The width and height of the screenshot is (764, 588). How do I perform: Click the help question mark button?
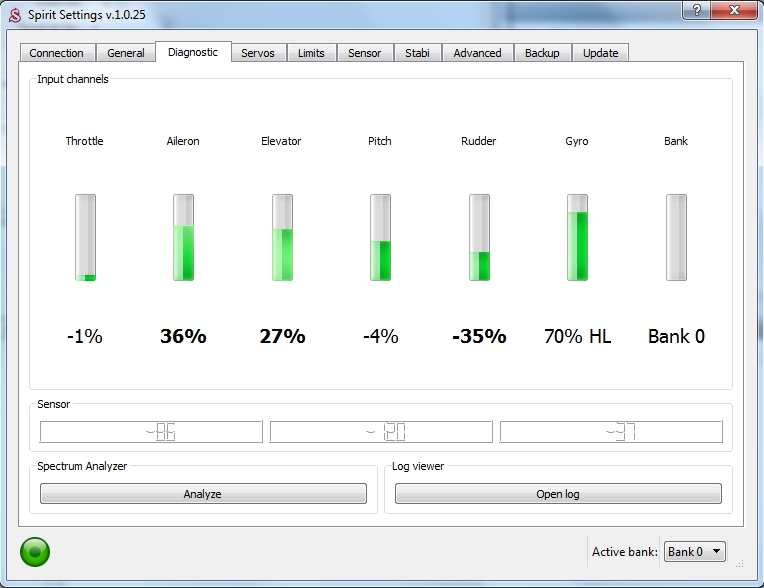[694, 10]
